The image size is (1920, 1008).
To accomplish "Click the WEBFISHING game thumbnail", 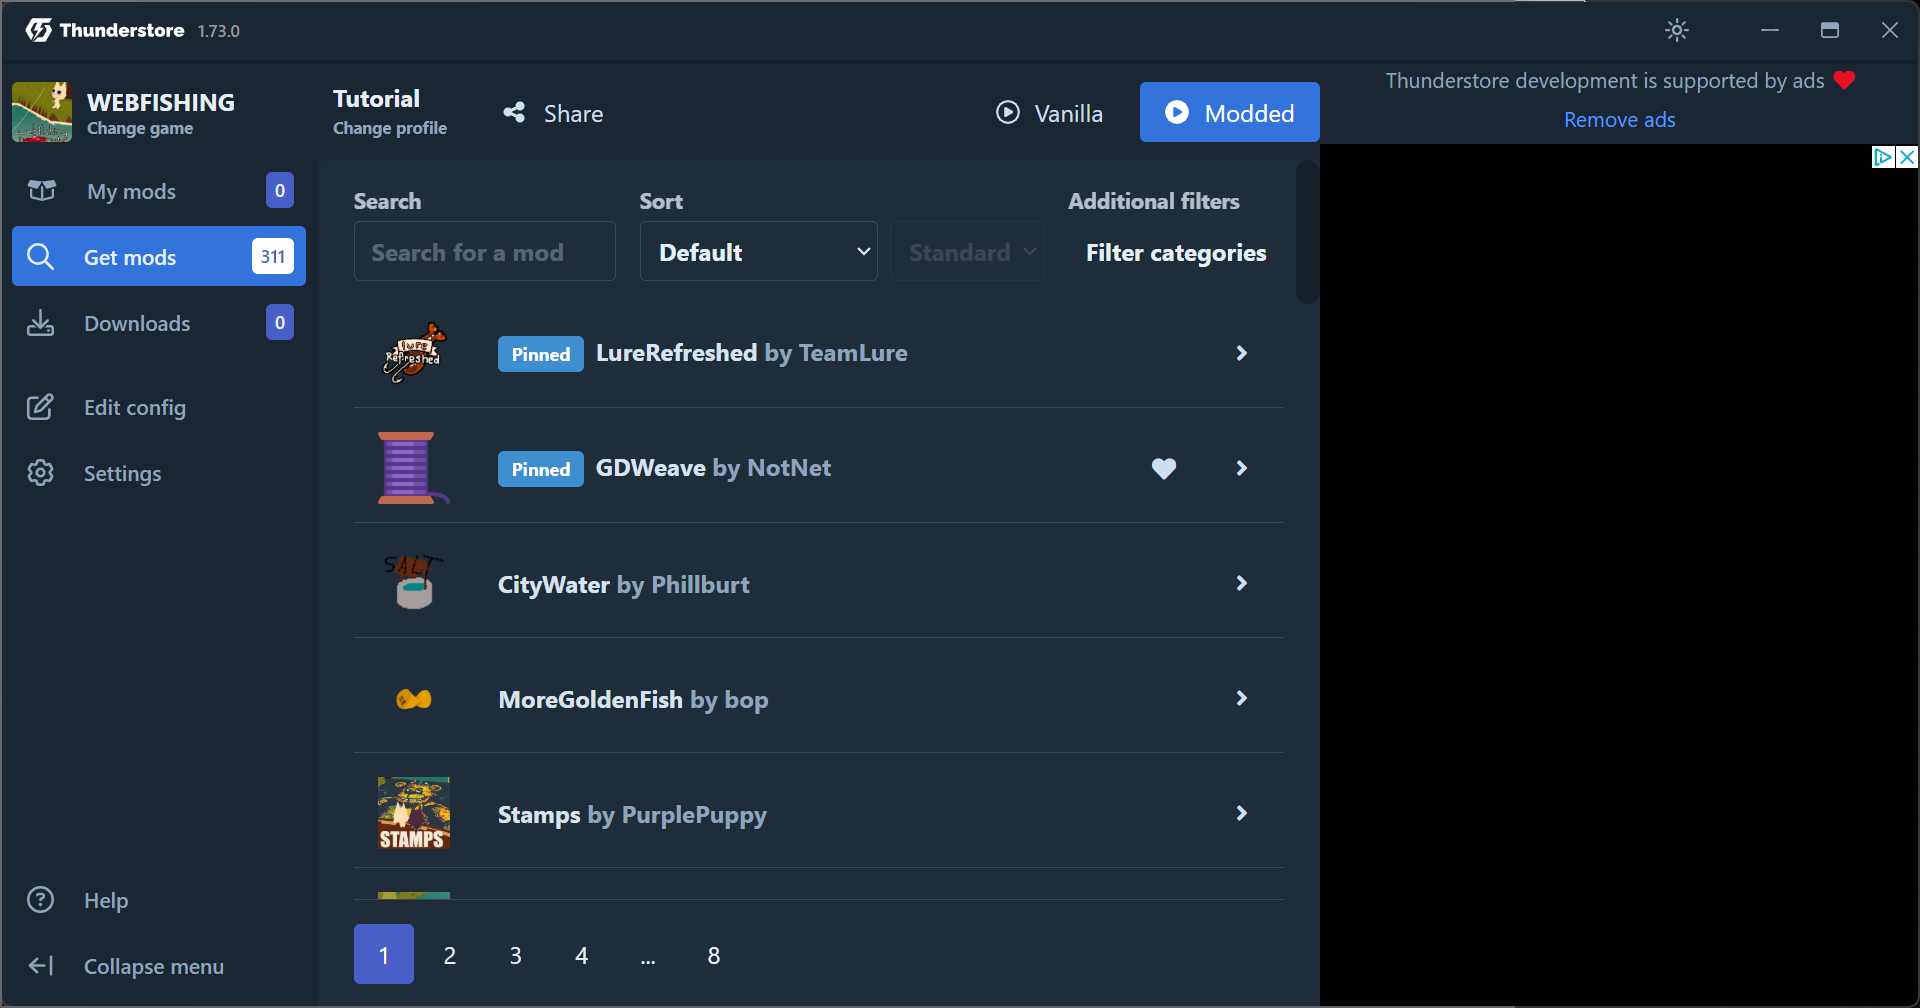I will pyautogui.click(x=42, y=112).
